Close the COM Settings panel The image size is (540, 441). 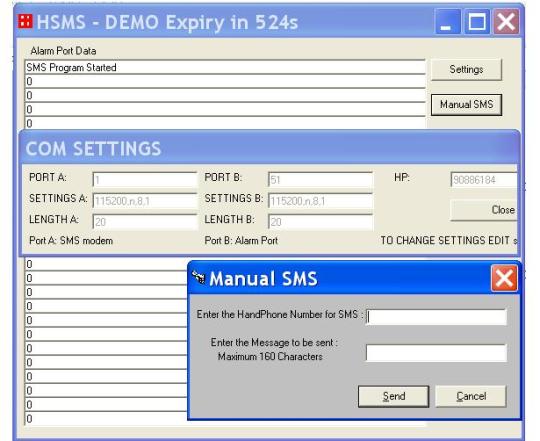pyautogui.click(x=485, y=210)
